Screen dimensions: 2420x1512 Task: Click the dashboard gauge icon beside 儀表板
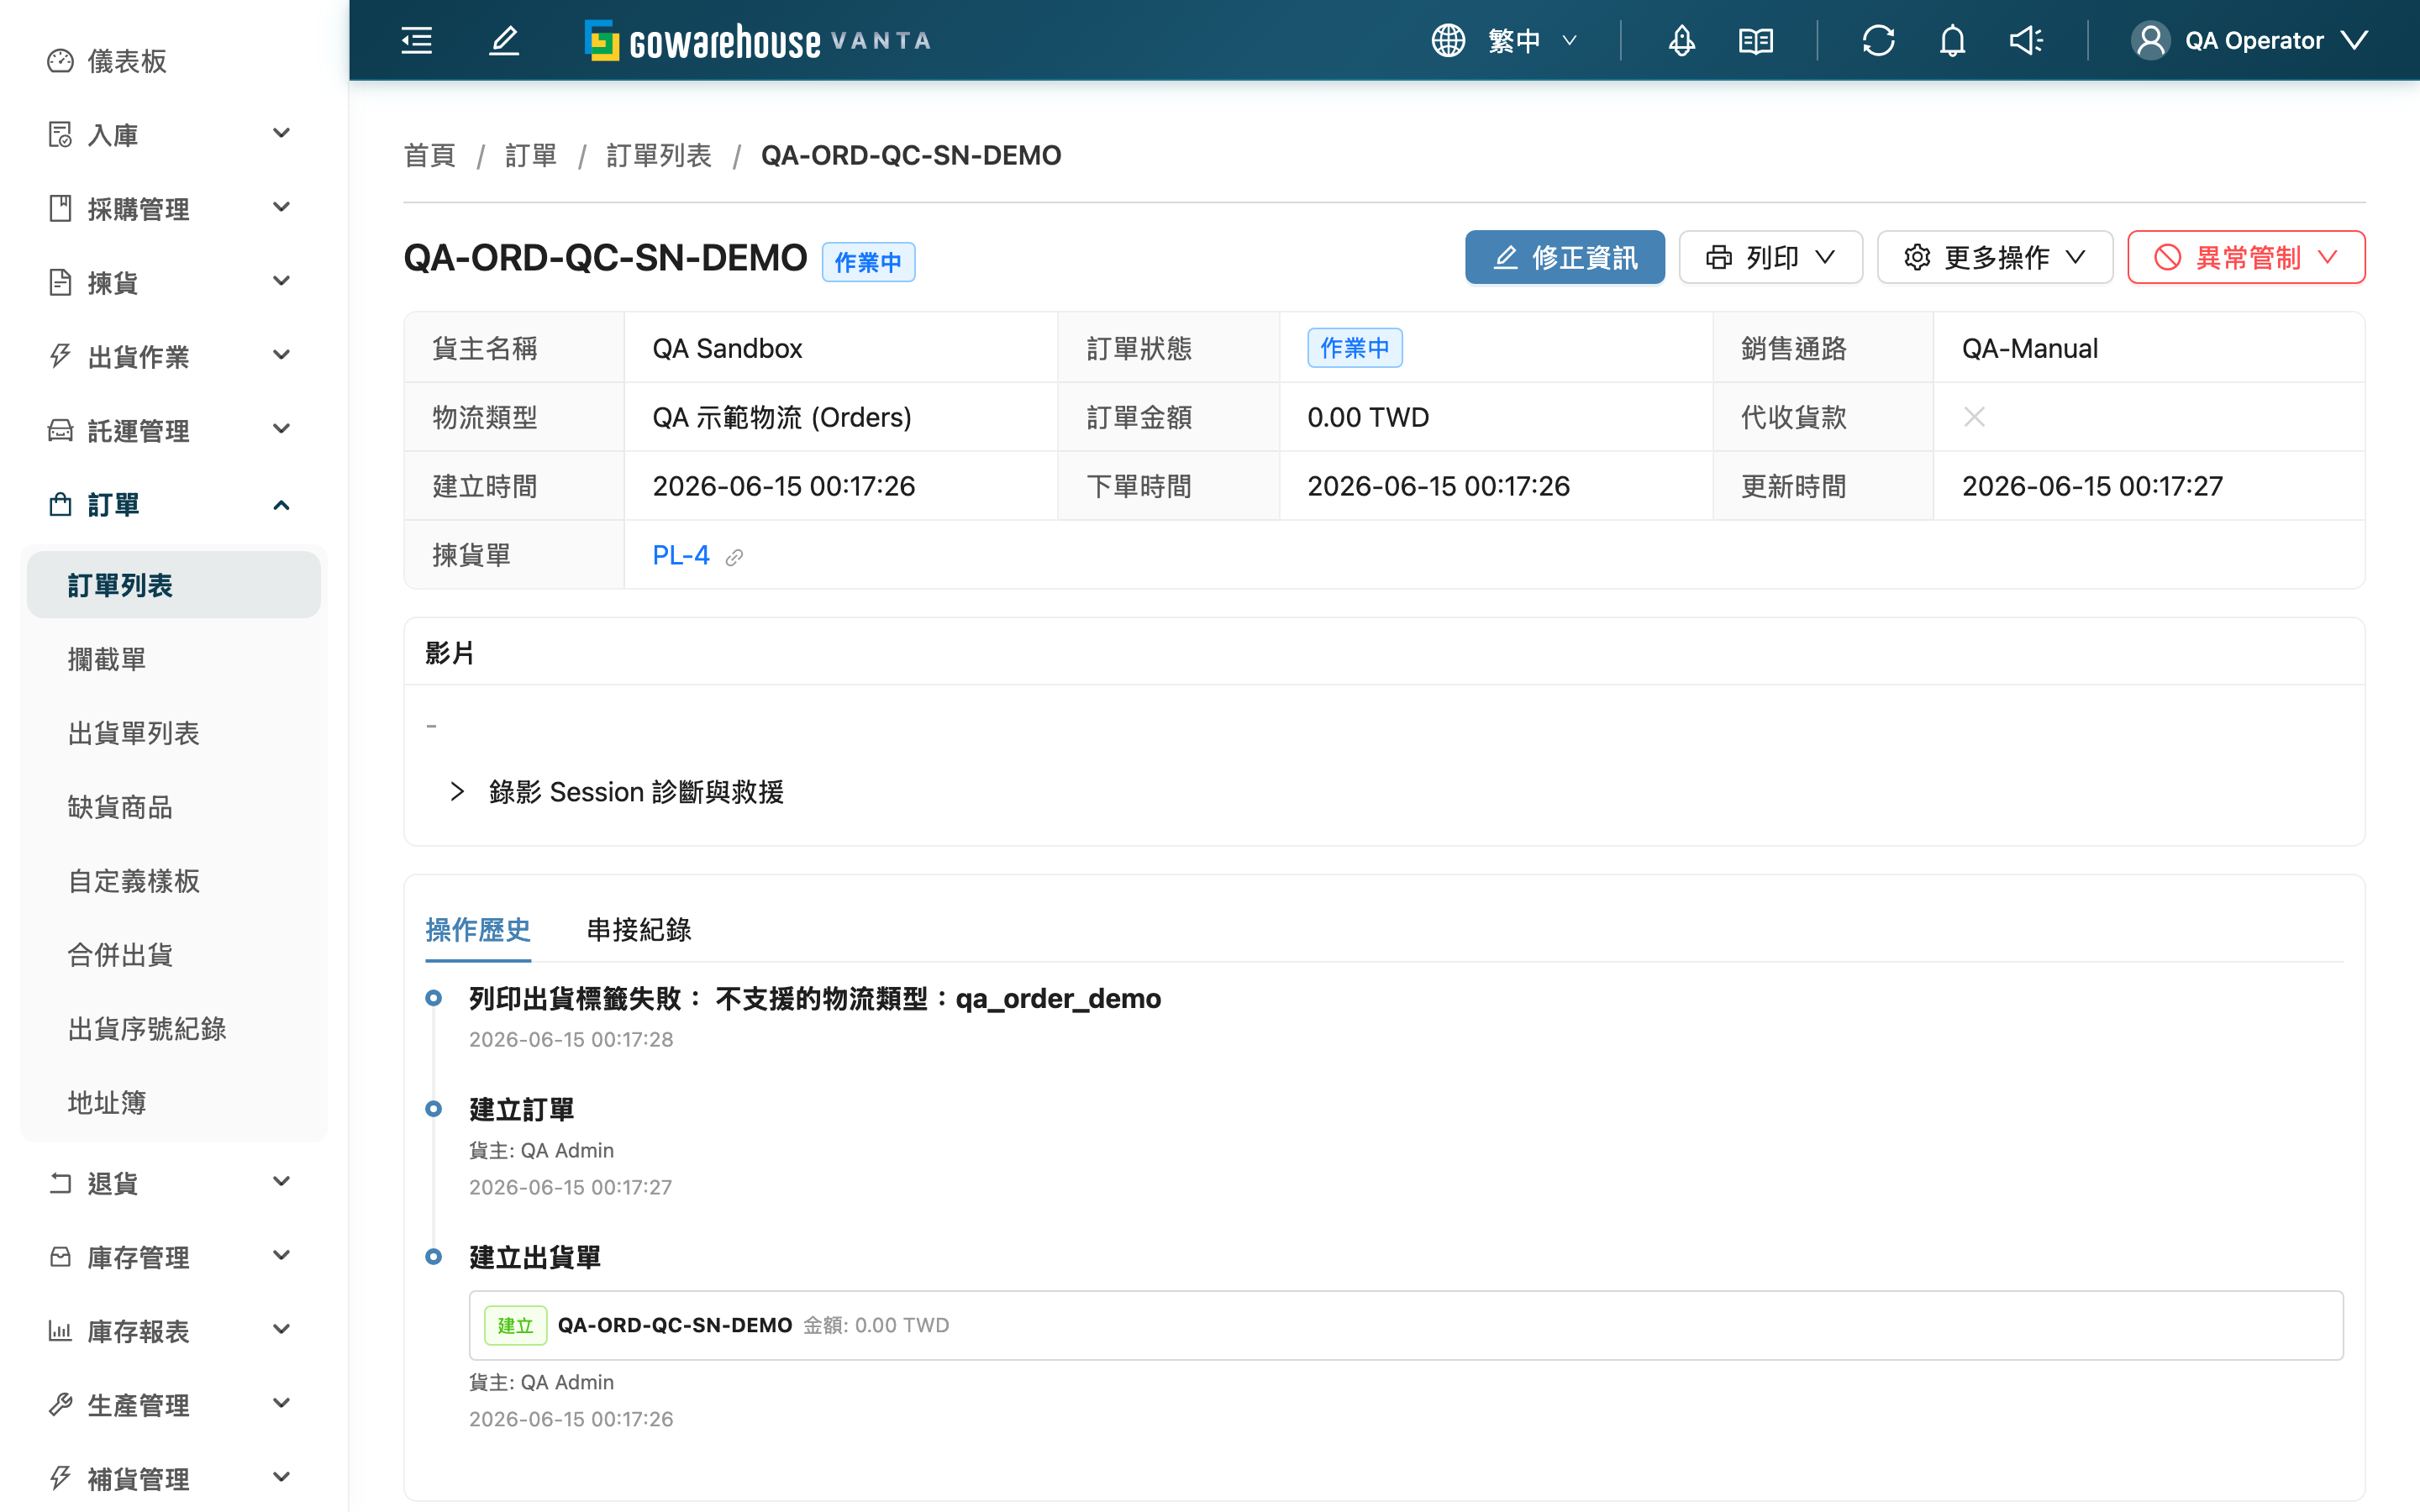coord(60,61)
